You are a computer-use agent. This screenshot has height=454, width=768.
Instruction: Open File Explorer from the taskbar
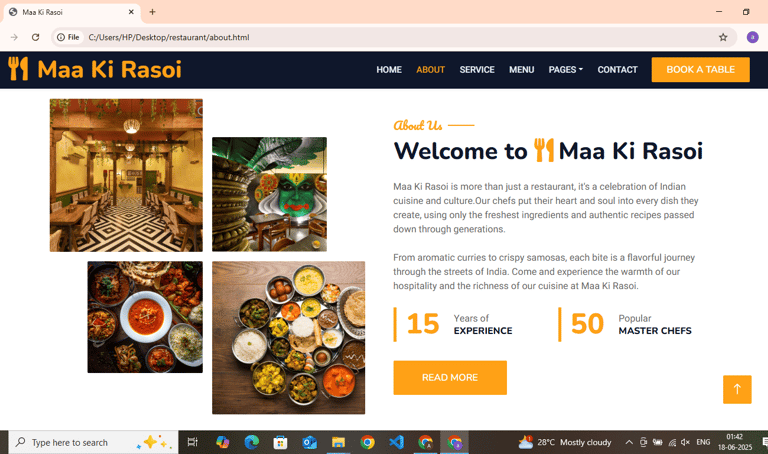pyautogui.click(x=338, y=442)
